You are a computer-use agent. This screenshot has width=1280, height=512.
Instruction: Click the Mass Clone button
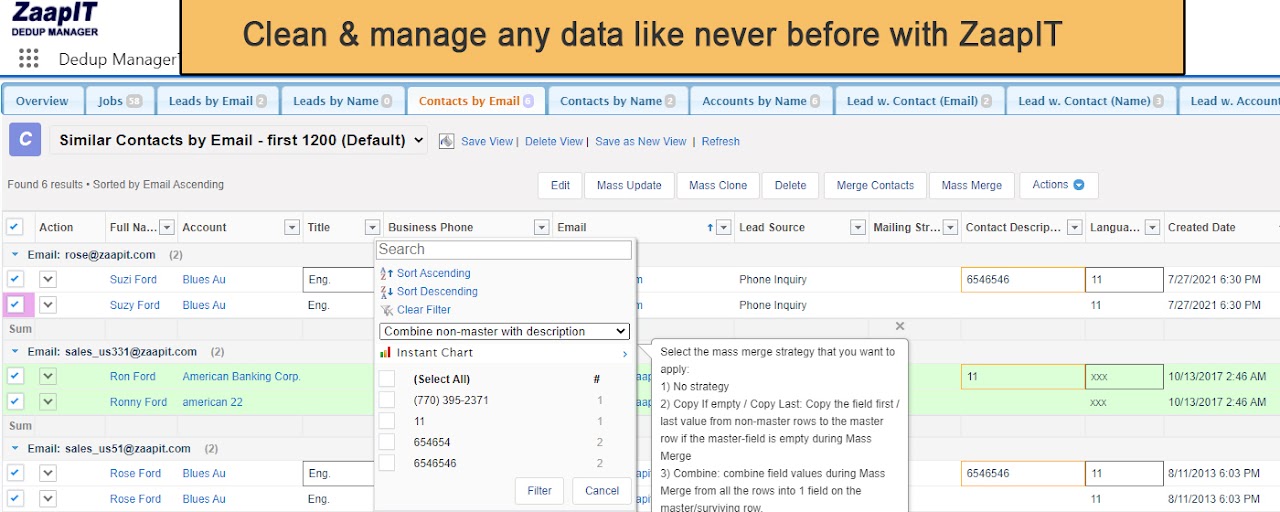(x=718, y=185)
